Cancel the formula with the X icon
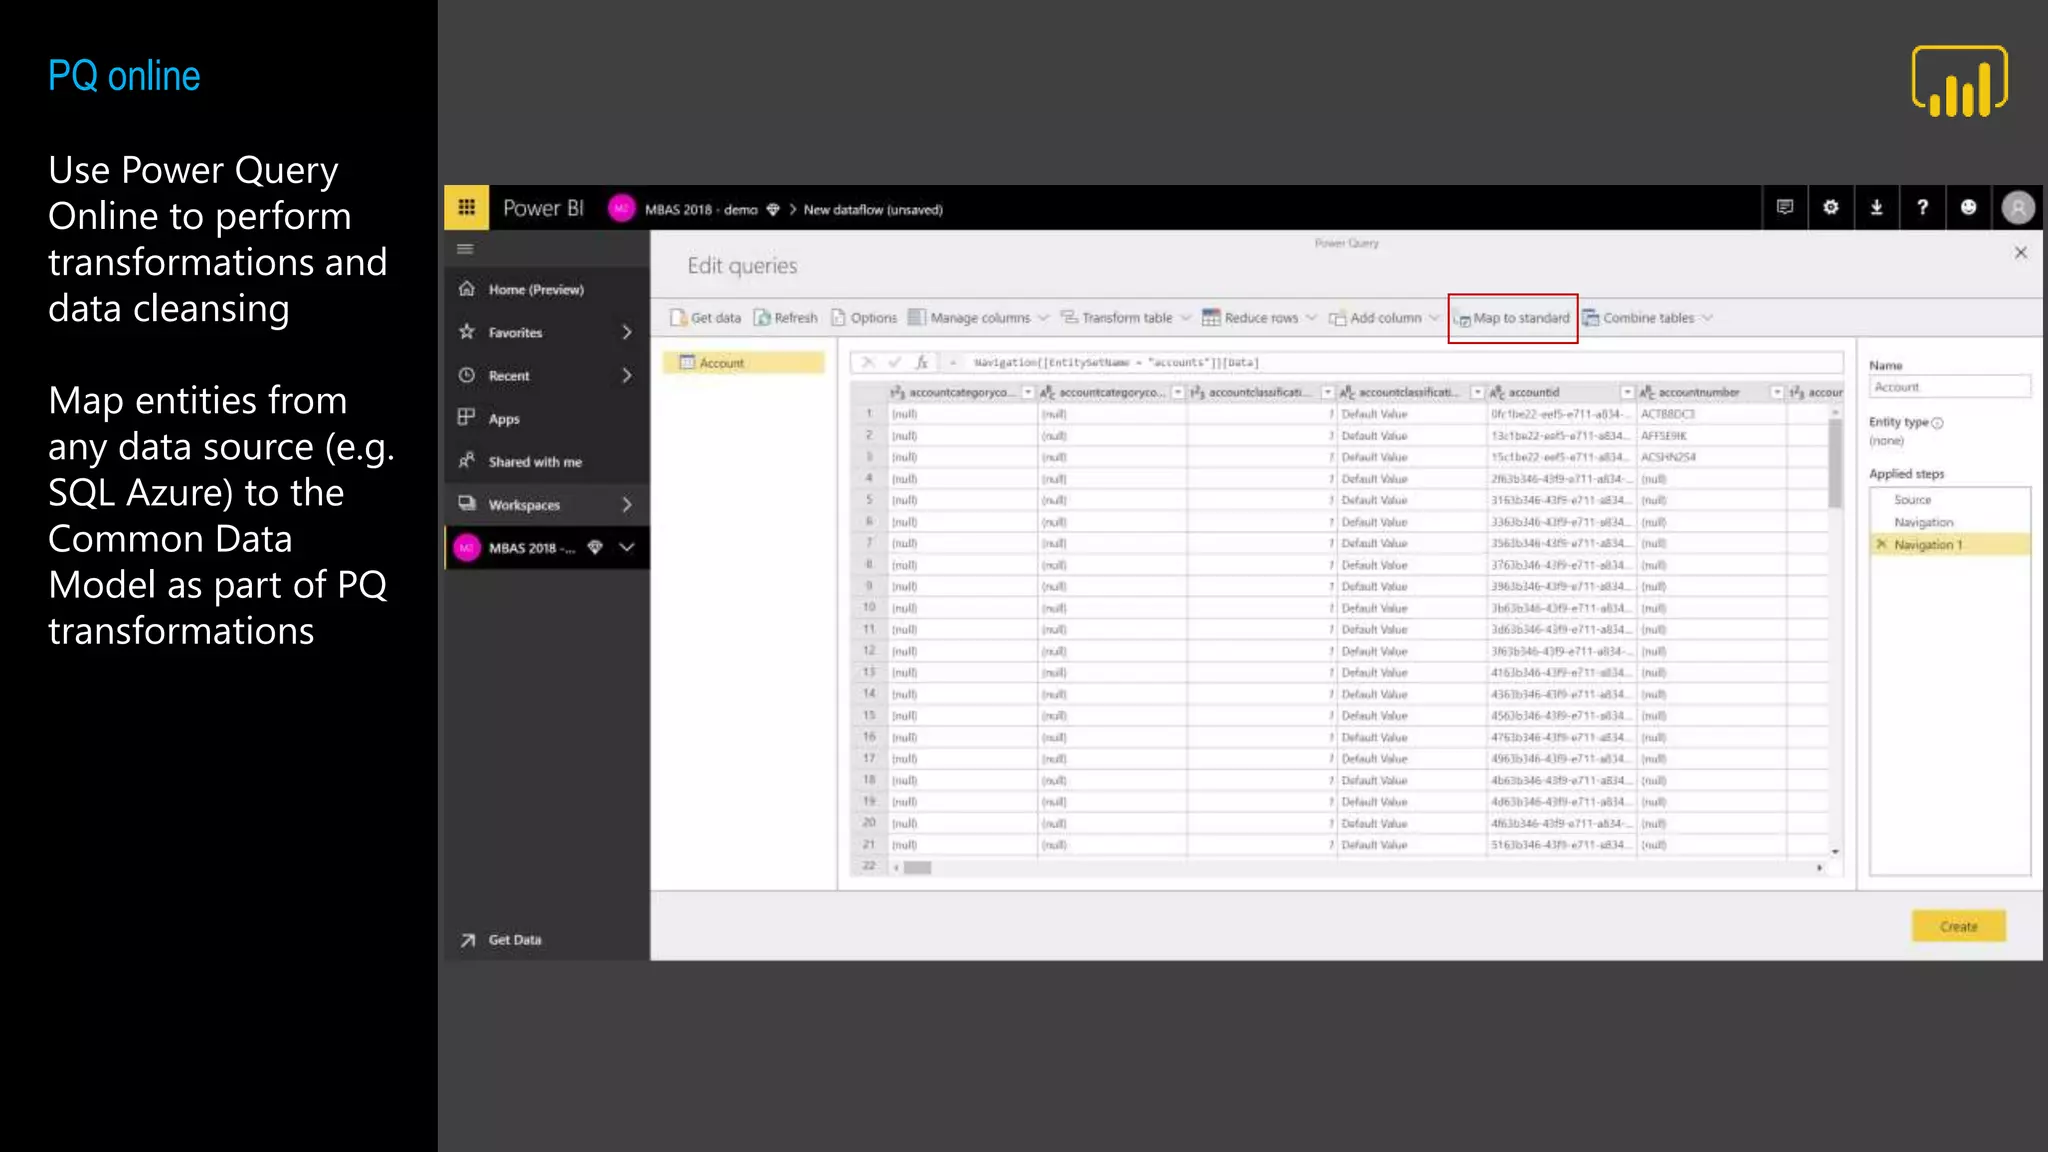Image resolution: width=2048 pixels, height=1152 pixels. point(867,362)
